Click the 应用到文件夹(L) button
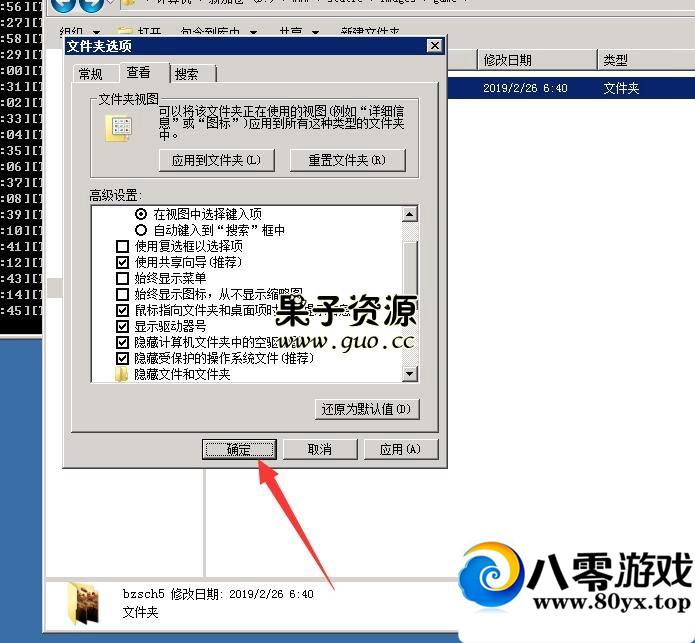Screen dimensions: 695x643 [217, 160]
